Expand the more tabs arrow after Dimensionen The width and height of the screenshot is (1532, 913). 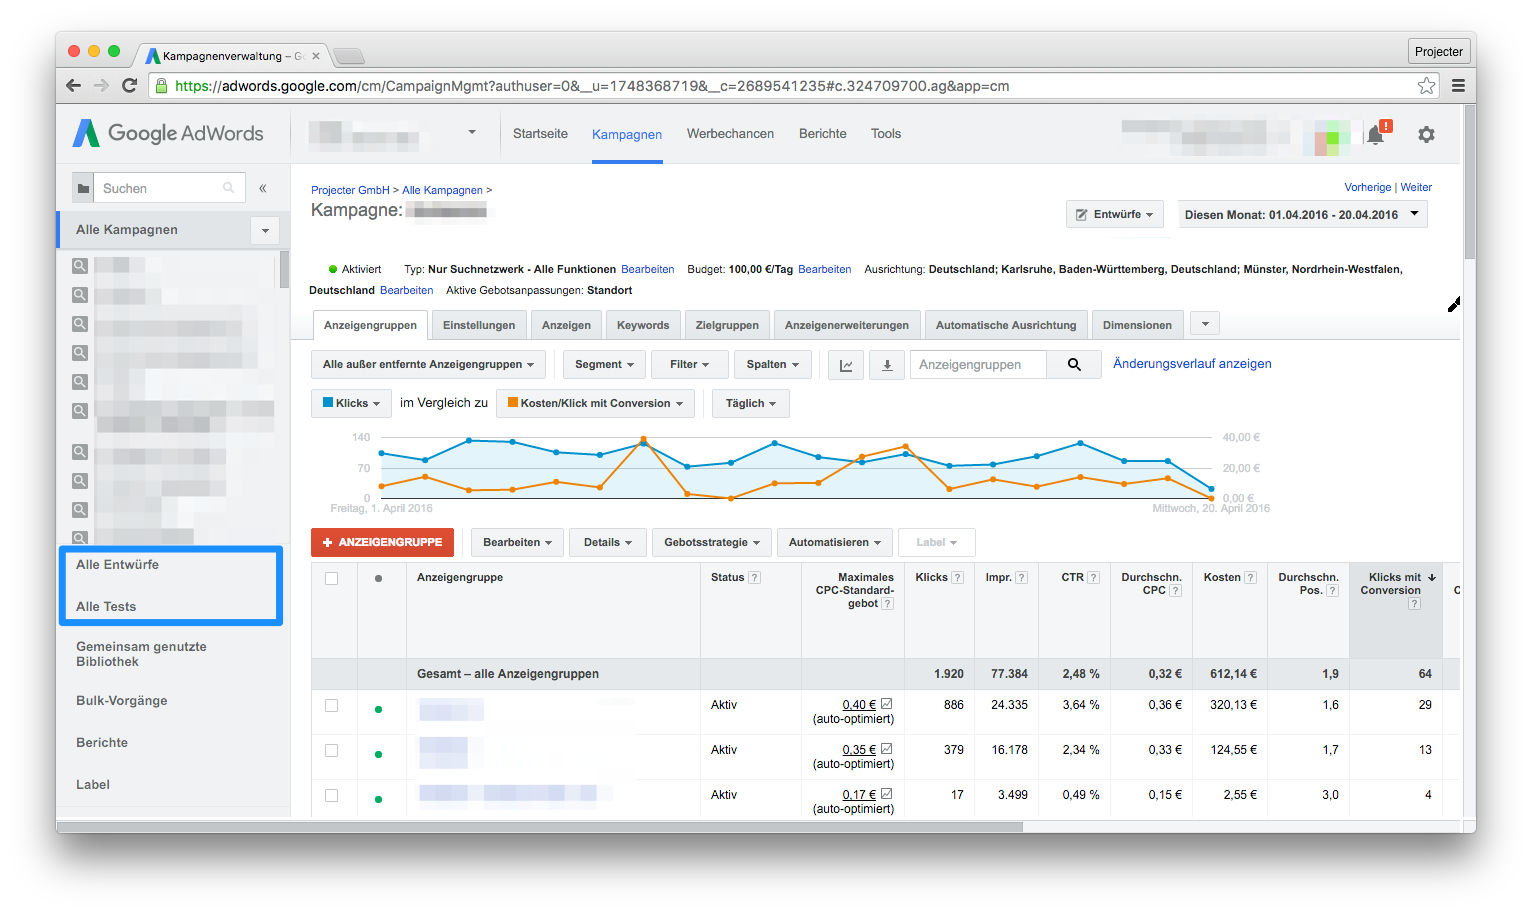(x=1205, y=324)
